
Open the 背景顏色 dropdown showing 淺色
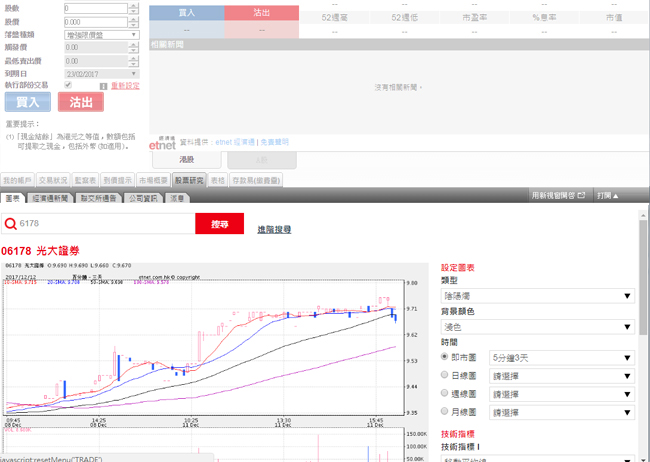click(x=538, y=327)
